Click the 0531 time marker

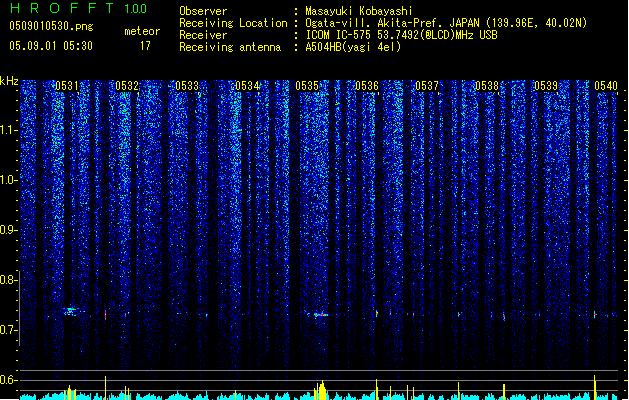pyautogui.click(x=67, y=86)
